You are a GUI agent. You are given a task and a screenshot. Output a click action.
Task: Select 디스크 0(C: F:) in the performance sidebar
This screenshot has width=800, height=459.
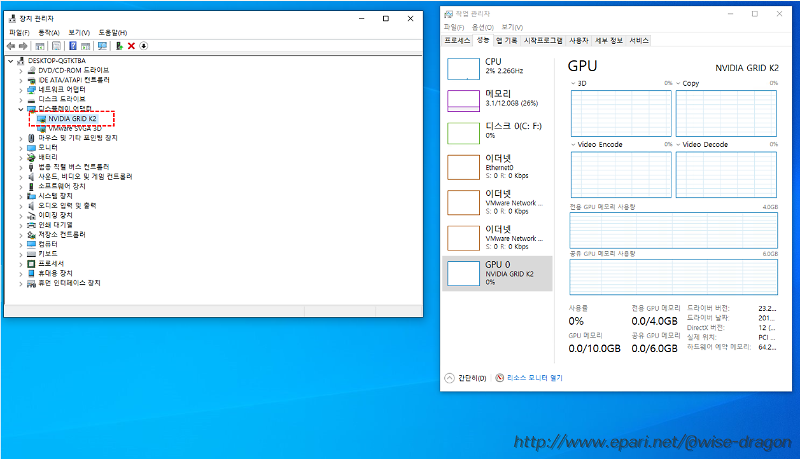pyautogui.click(x=497, y=133)
